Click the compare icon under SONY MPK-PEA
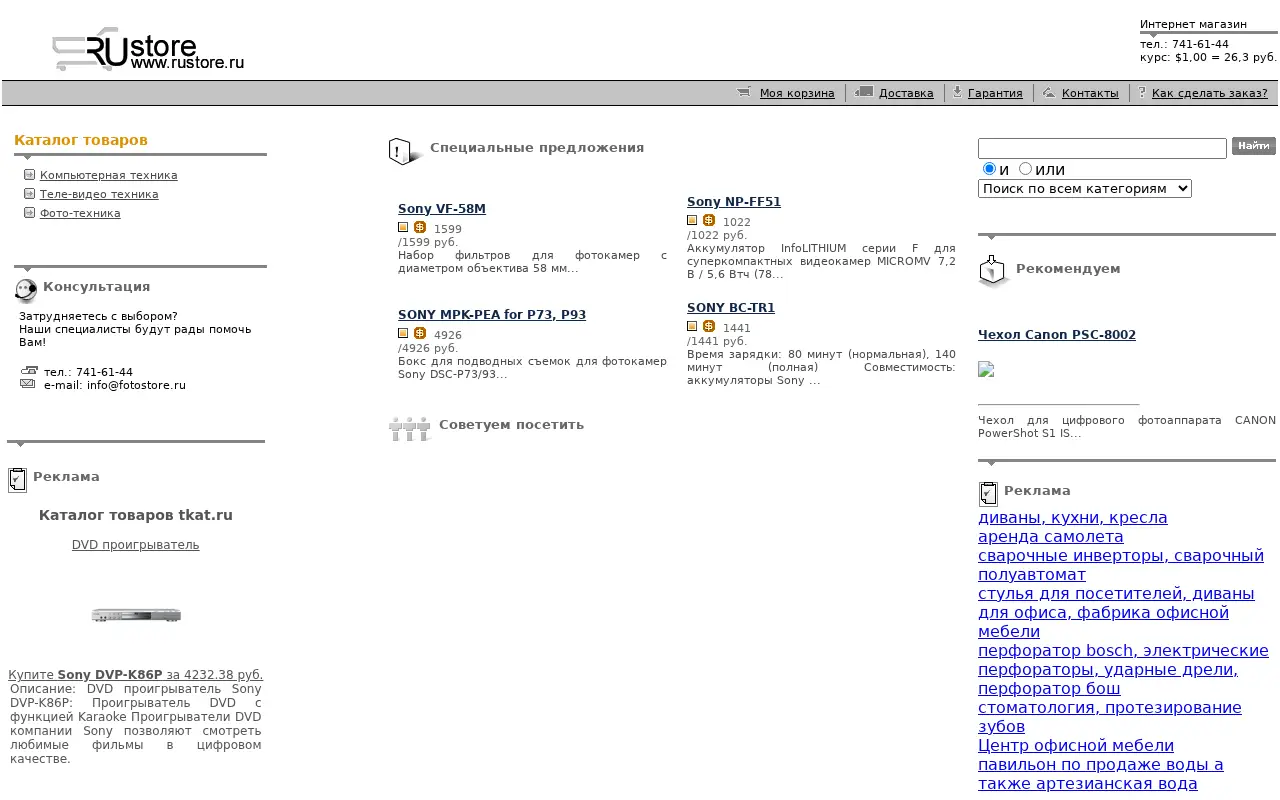This screenshot has height=800, width=1280. click(x=403, y=333)
